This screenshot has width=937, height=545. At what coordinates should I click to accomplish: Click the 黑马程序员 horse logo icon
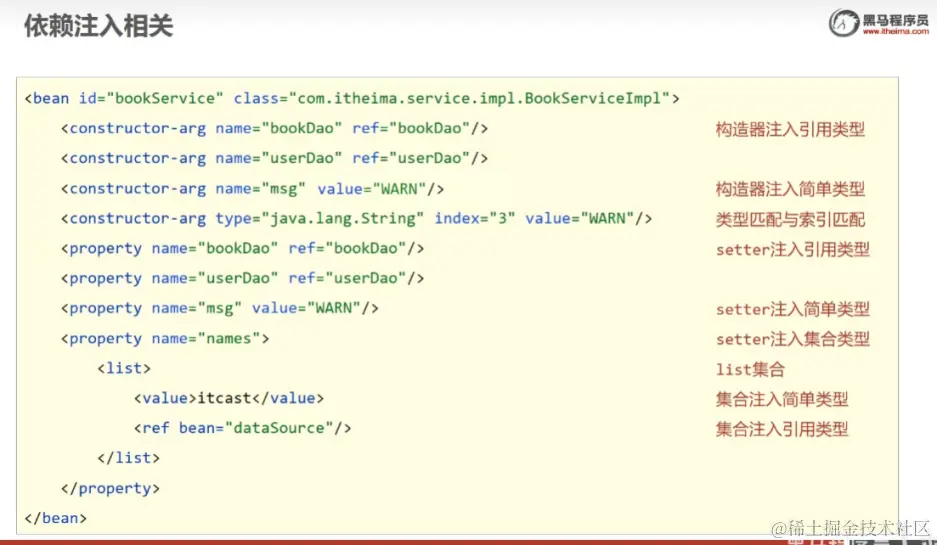click(x=844, y=23)
